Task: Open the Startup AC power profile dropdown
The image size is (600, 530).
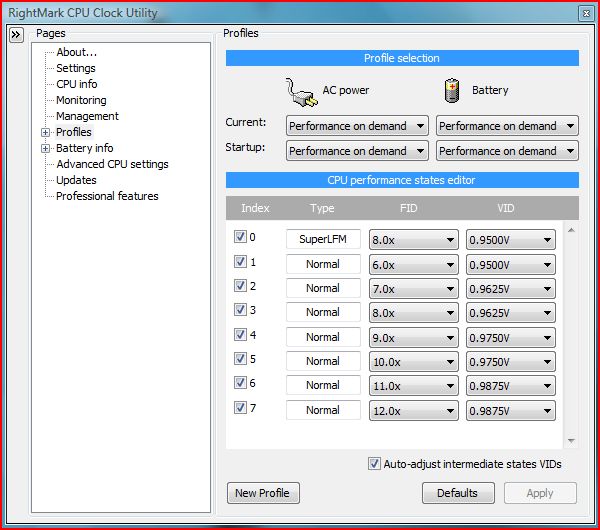Action: [x=357, y=151]
